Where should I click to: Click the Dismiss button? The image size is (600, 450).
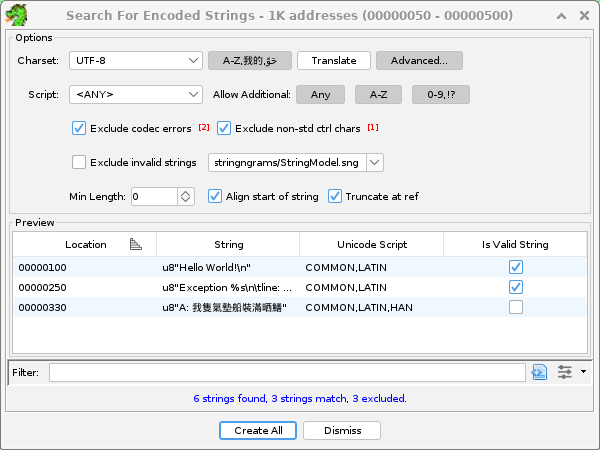pos(341,430)
